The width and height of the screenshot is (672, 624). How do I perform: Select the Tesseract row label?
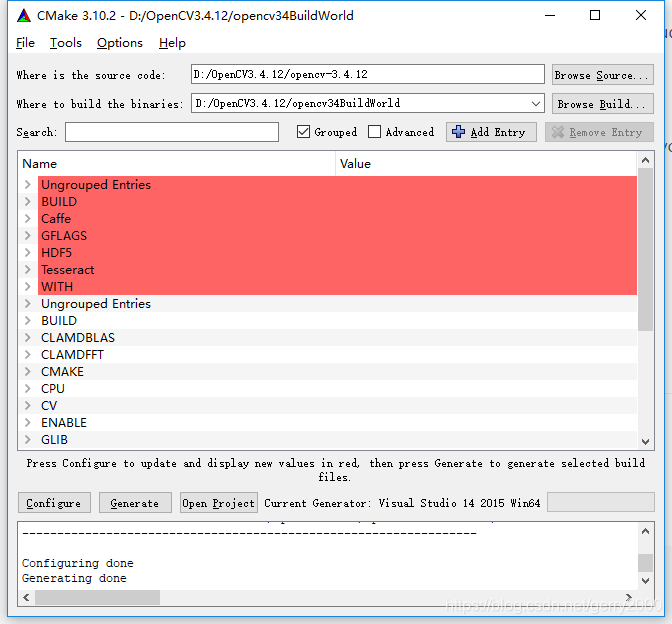[68, 270]
